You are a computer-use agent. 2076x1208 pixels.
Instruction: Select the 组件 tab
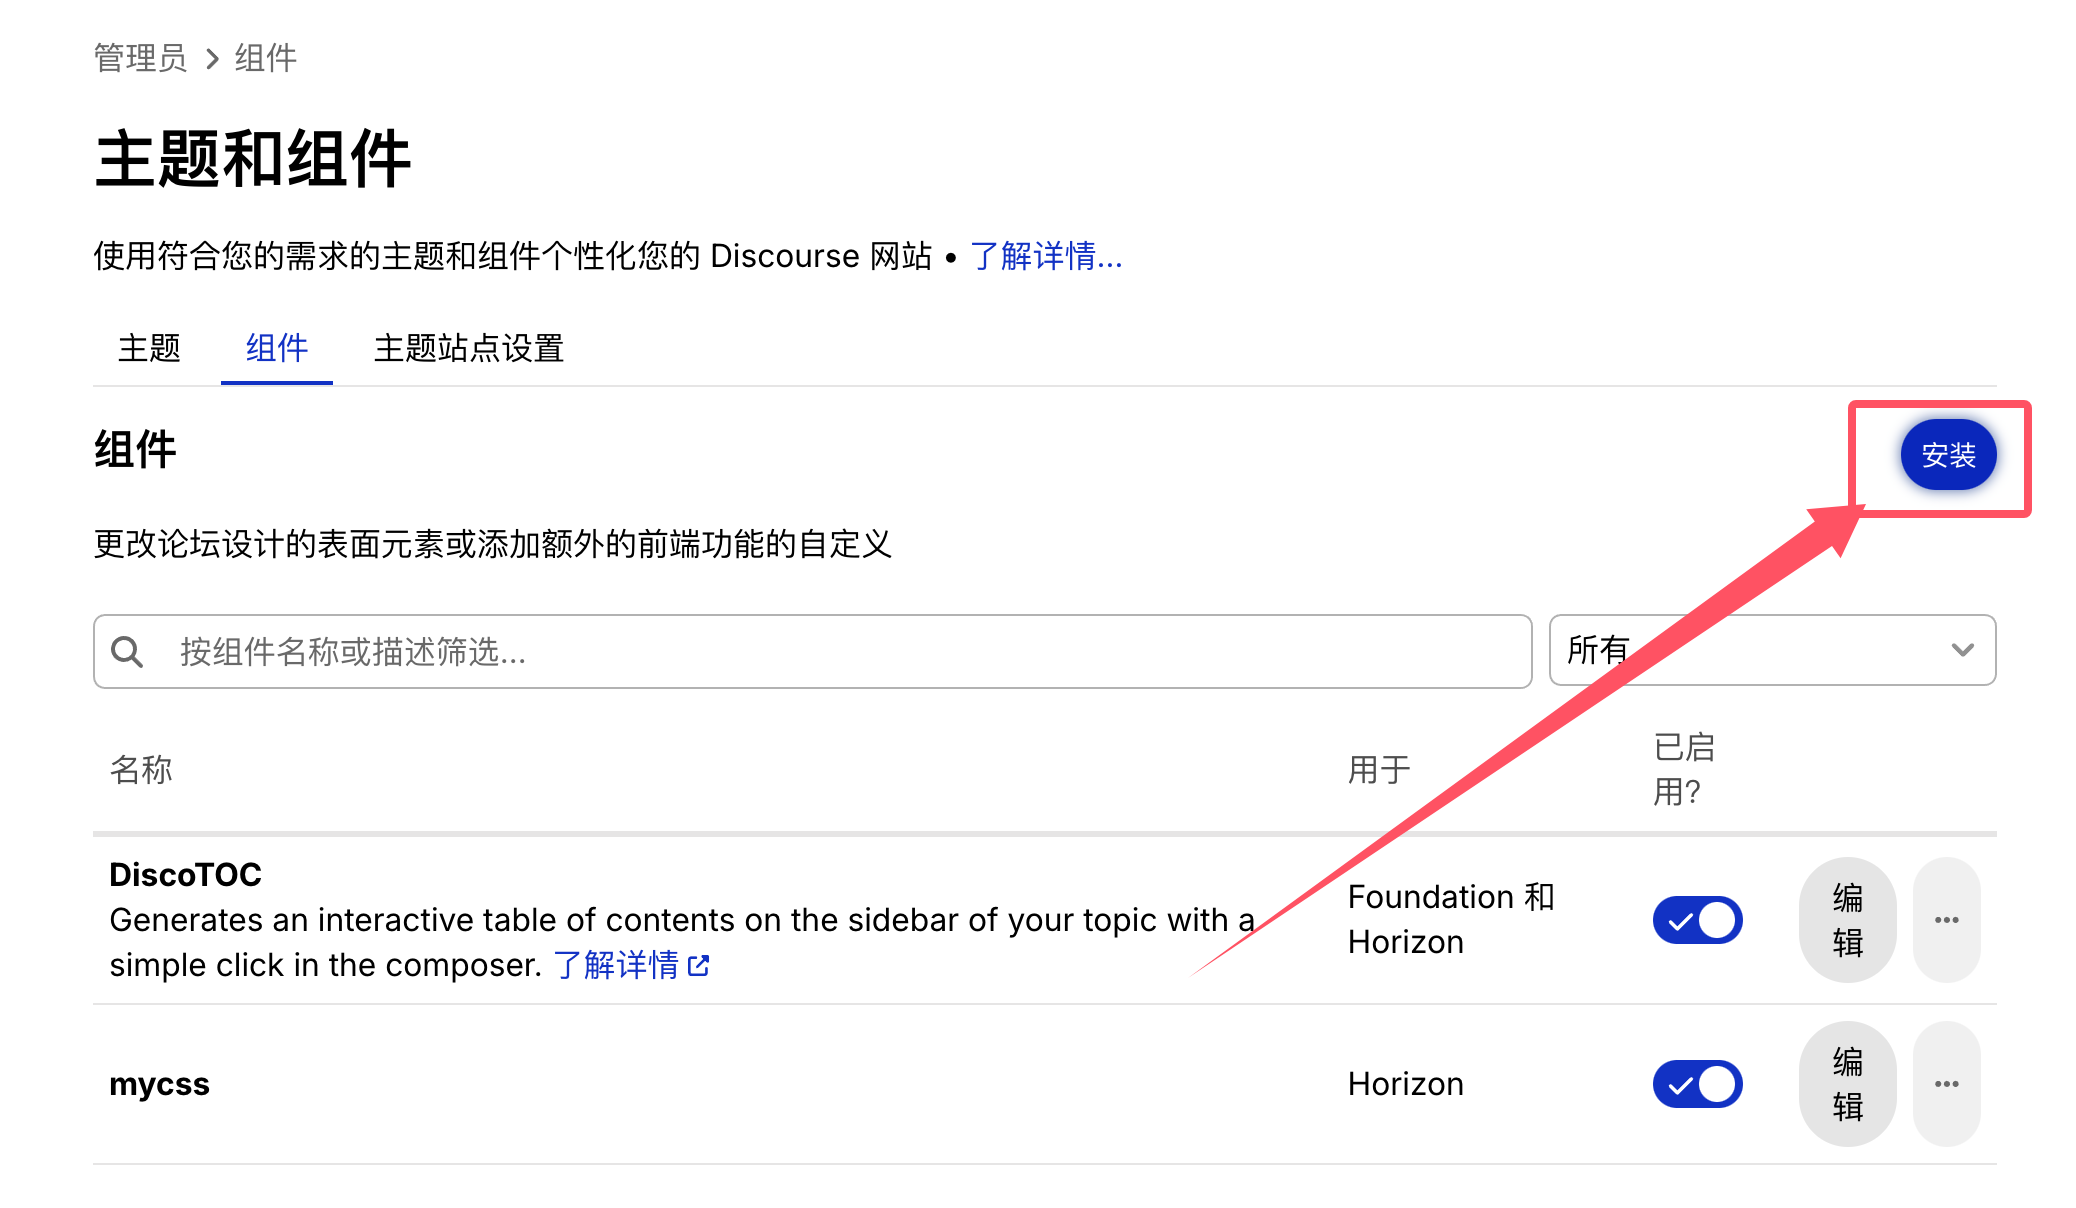point(277,349)
